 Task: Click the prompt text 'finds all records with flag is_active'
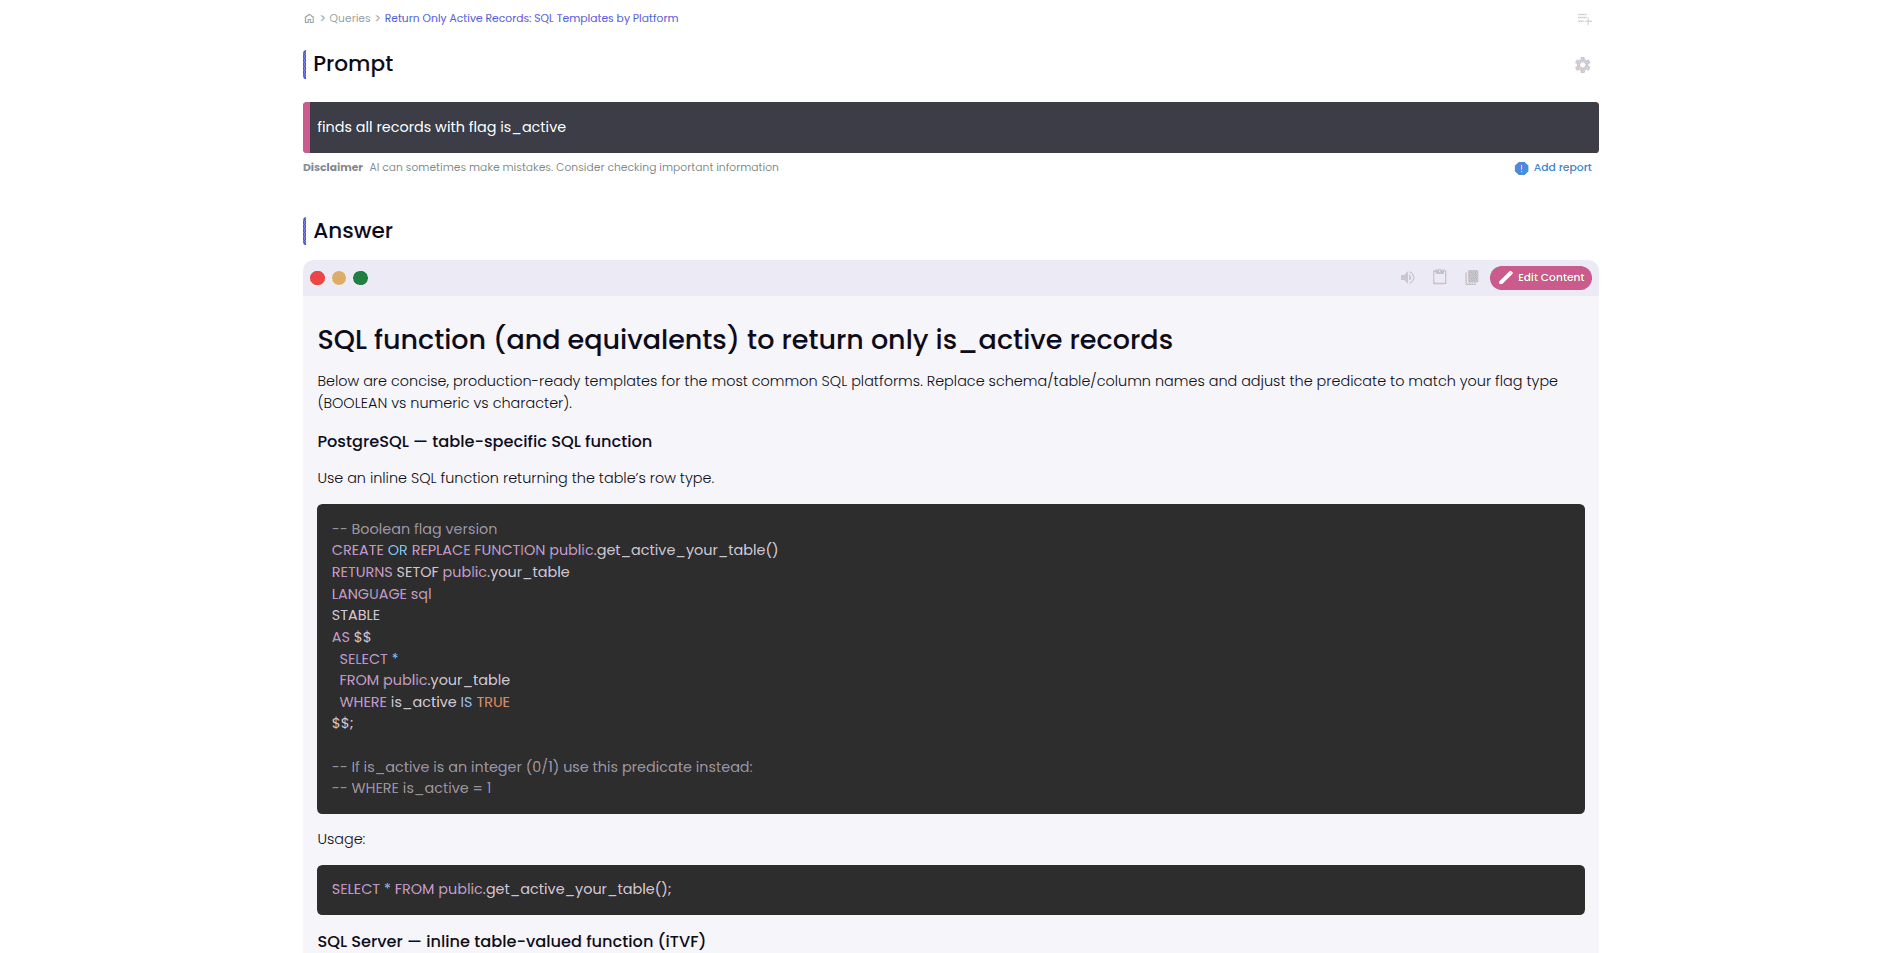pyautogui.click(x=441, y=127)
